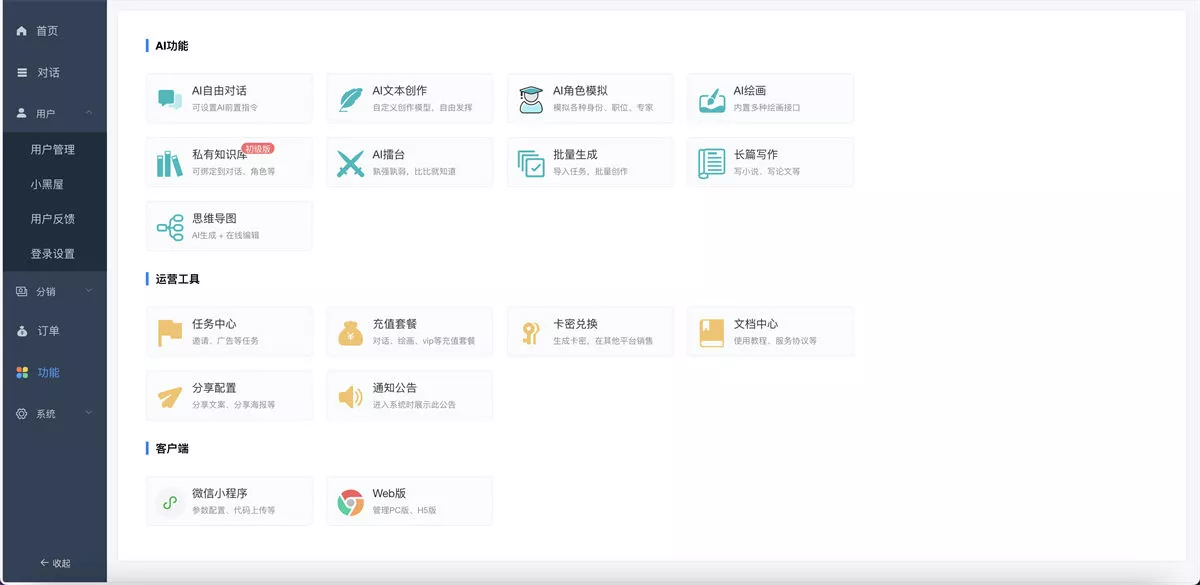Open the 私有知识库 feature card
The width and height of the screenshot is (1200, 585).
[229, 162]
